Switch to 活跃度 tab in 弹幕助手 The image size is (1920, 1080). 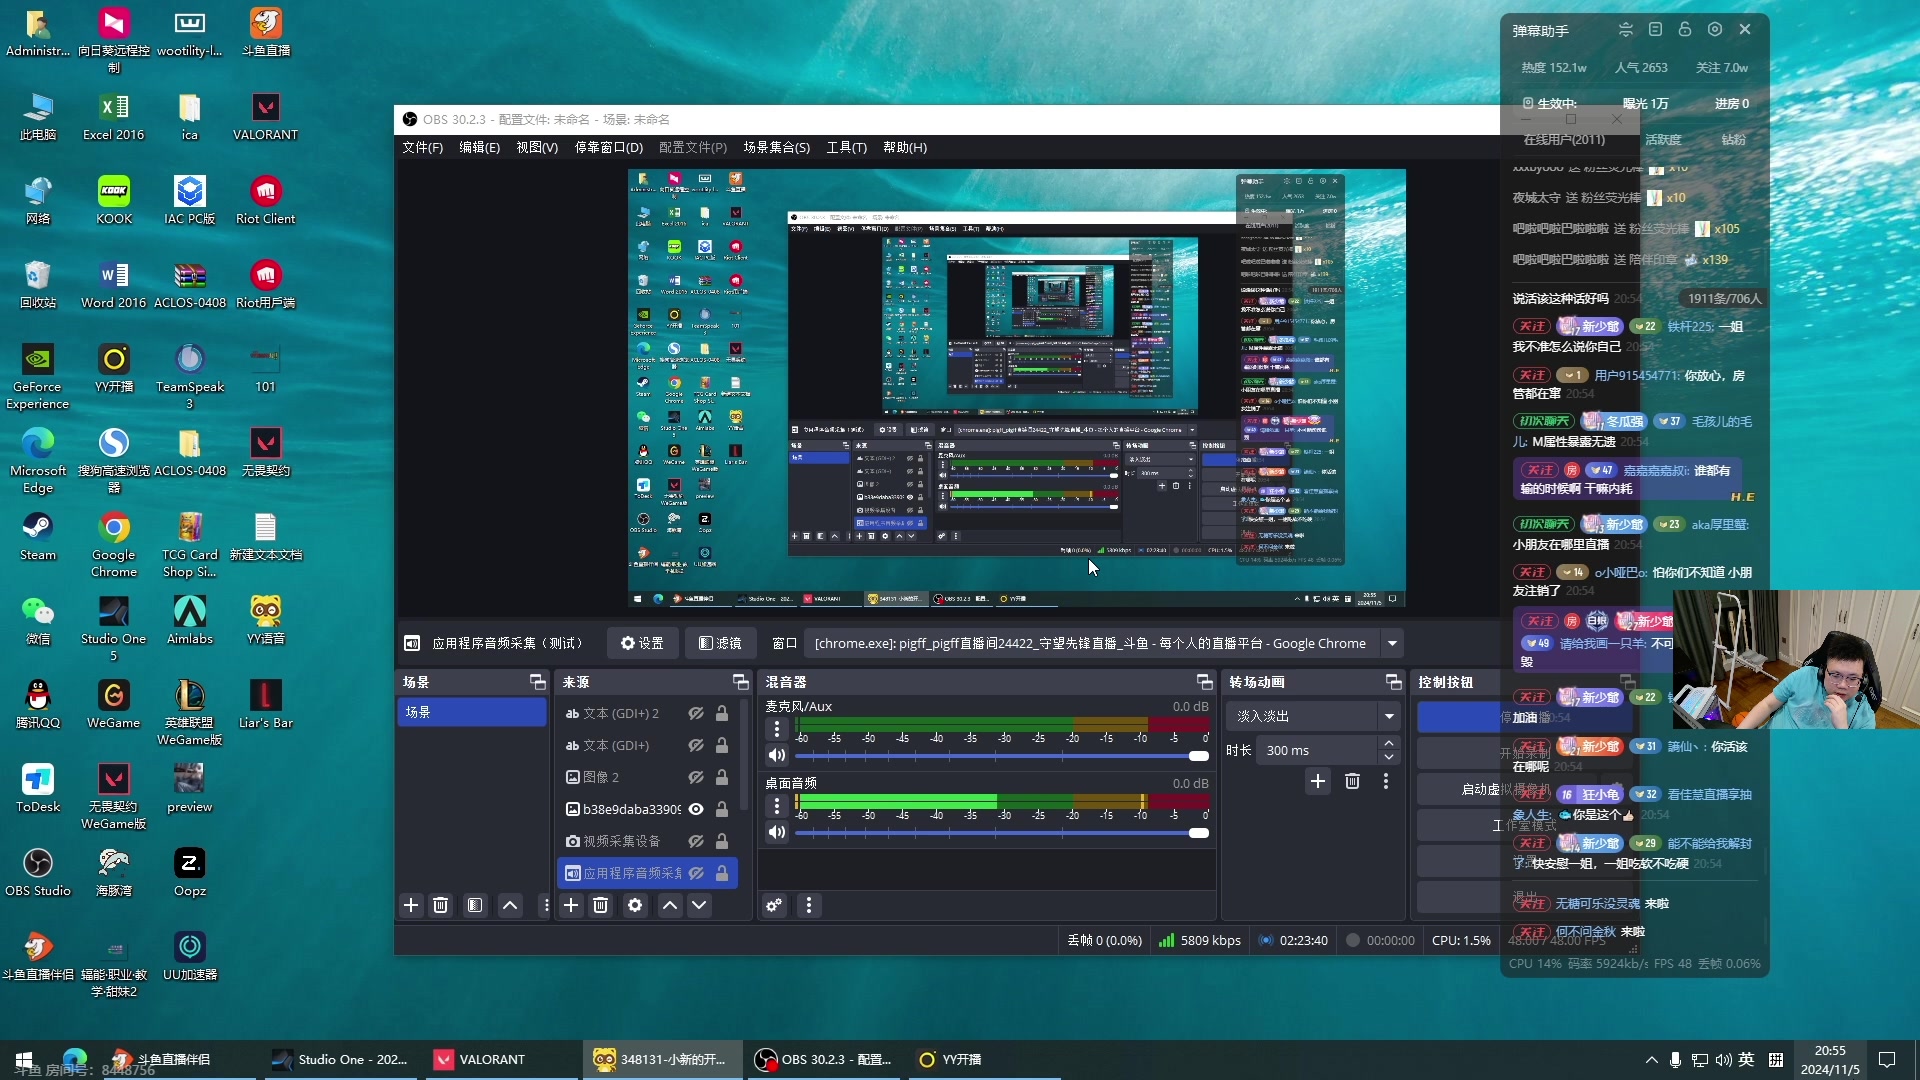point(1663,140)
